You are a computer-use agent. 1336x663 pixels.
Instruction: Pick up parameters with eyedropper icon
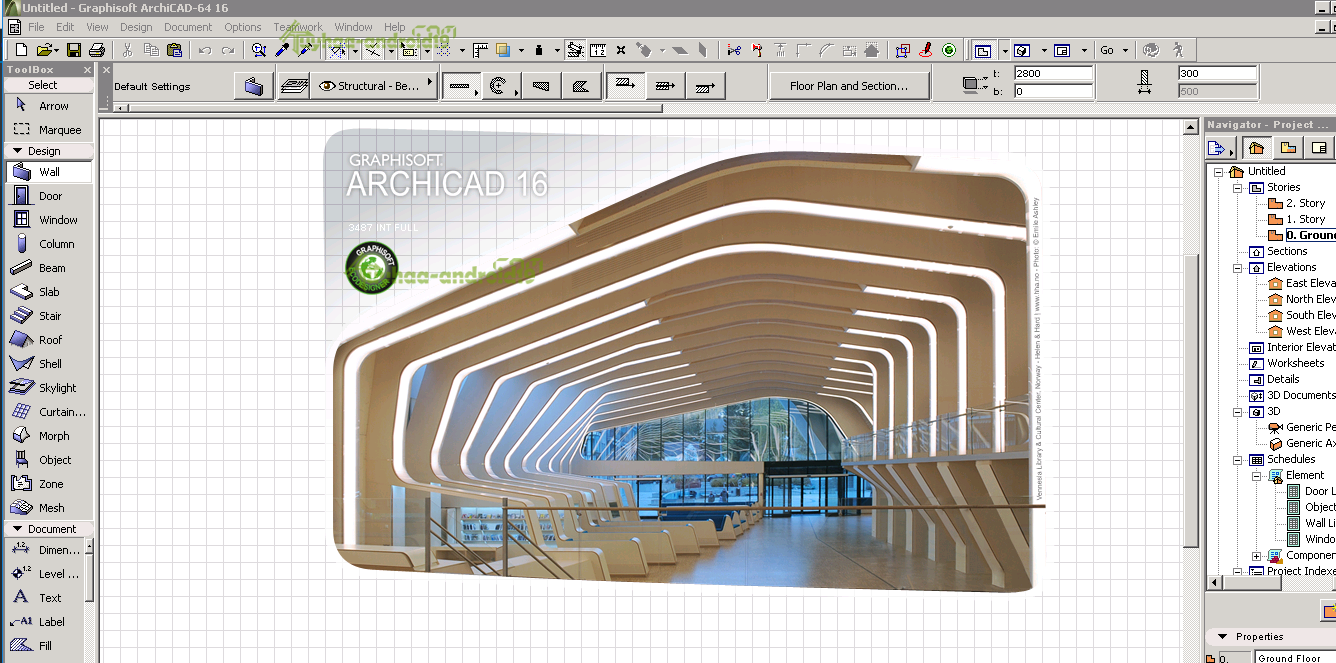(x=282, y=49)
